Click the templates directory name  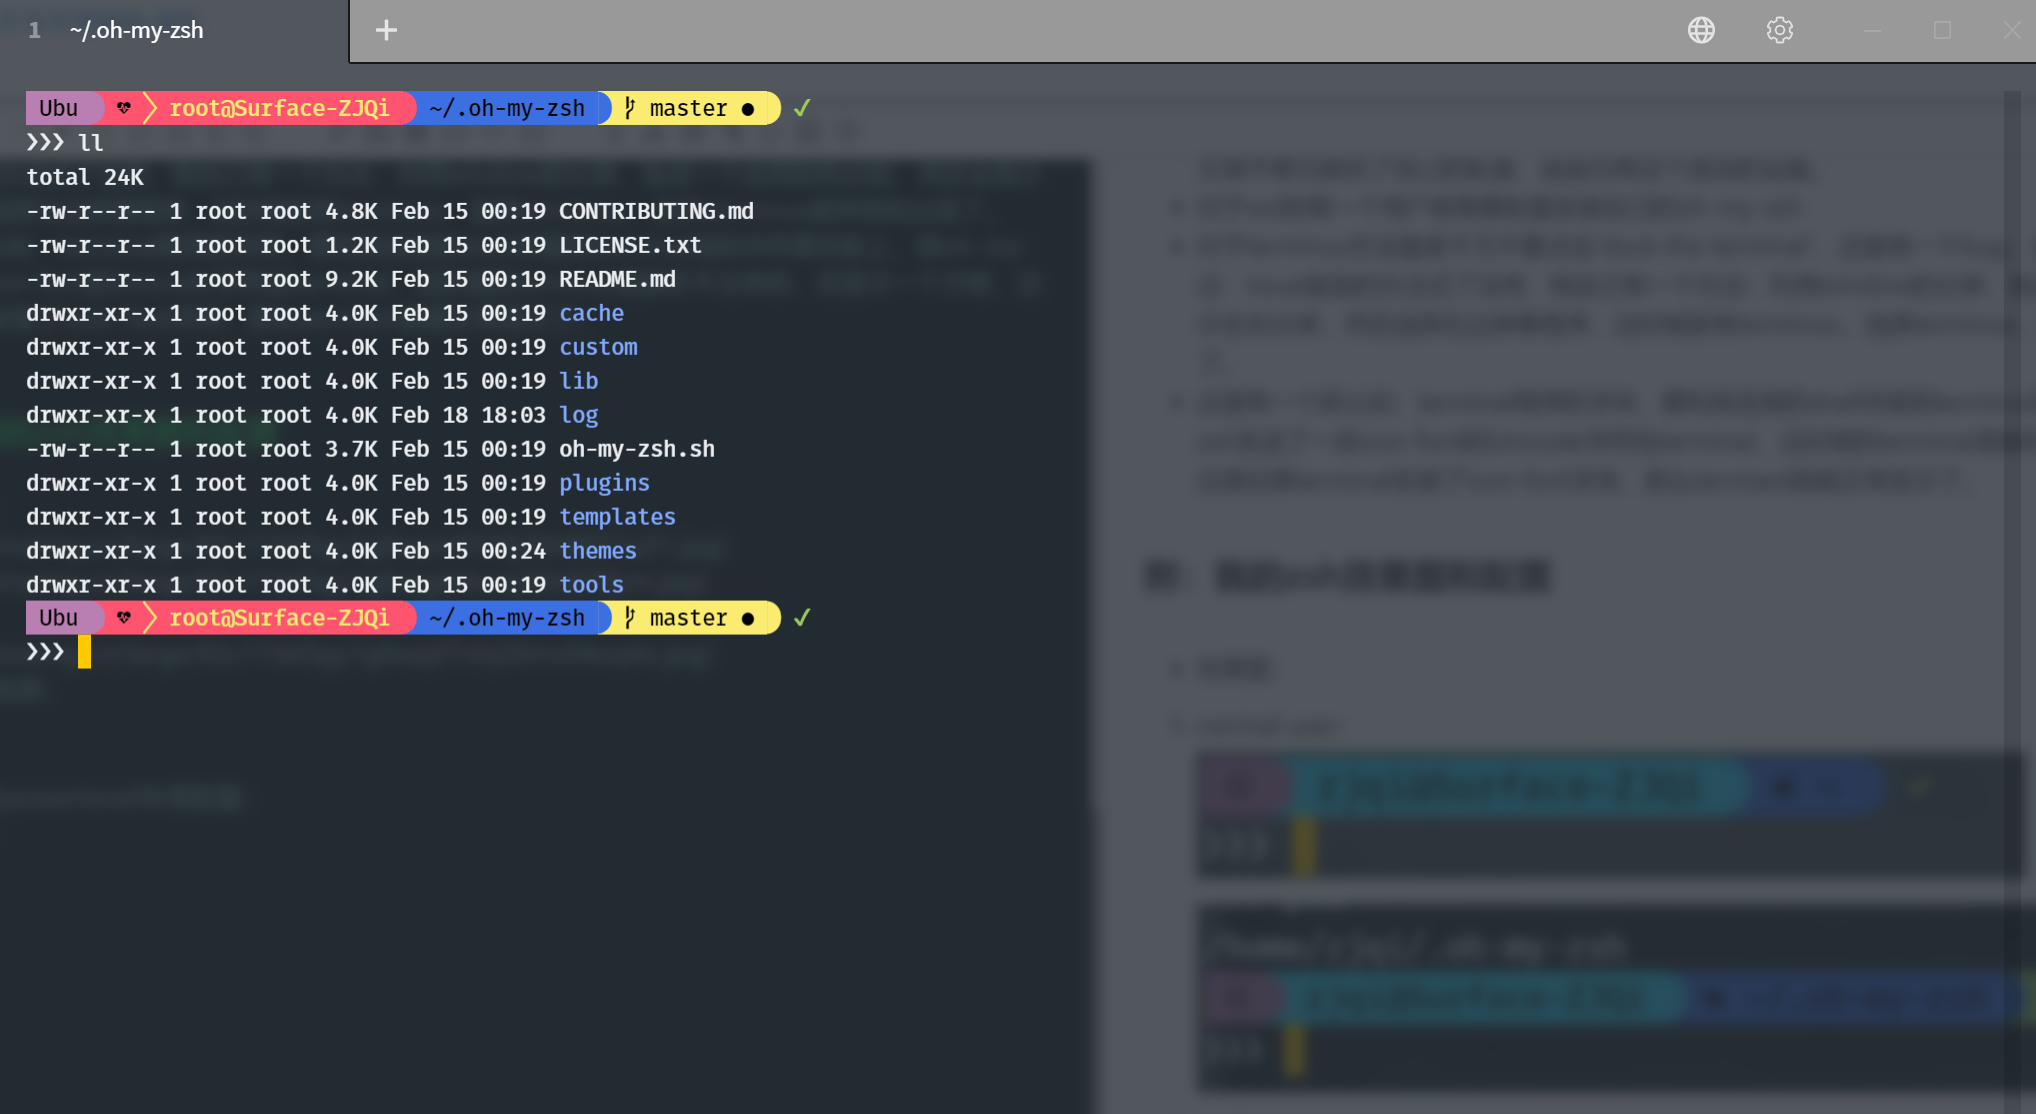(x=617, y=517)
